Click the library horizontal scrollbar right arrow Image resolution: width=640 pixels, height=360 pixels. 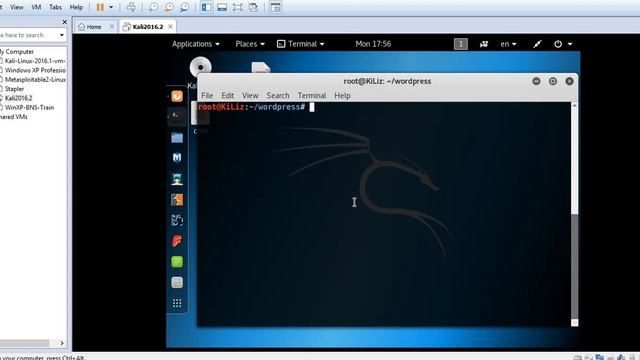(62, 343)
